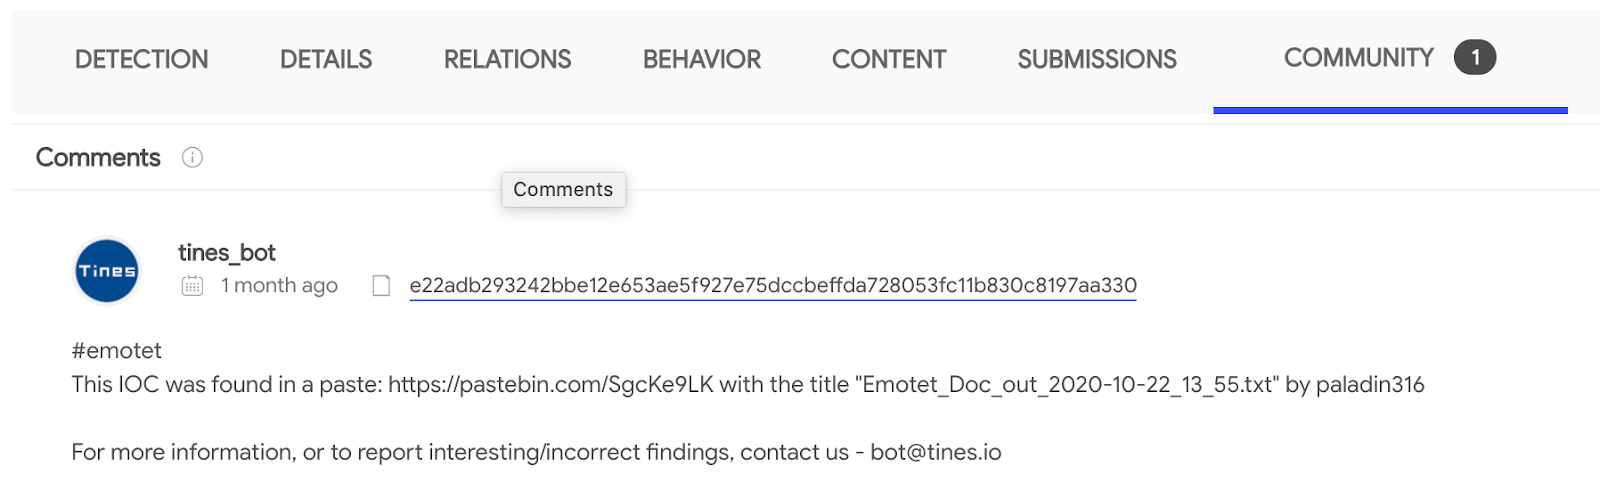This screenshot has width=1600, height=499.
Task: Click the info icon beside Comments heading
Action: coord(192,157)
